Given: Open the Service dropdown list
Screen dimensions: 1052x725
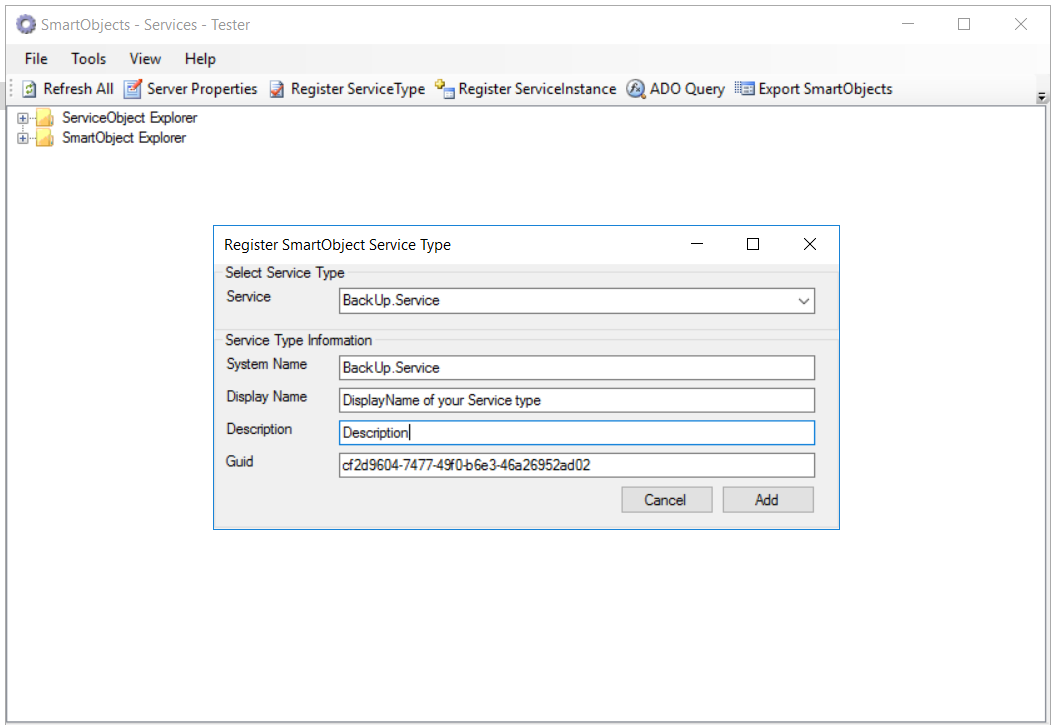Looking at the screenshot, I should (x=803, y=300).
